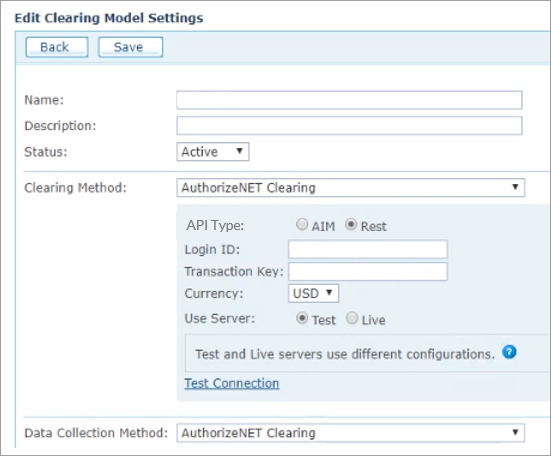Focus the Name text field
551x456 pixels.
tap(349, 100)
